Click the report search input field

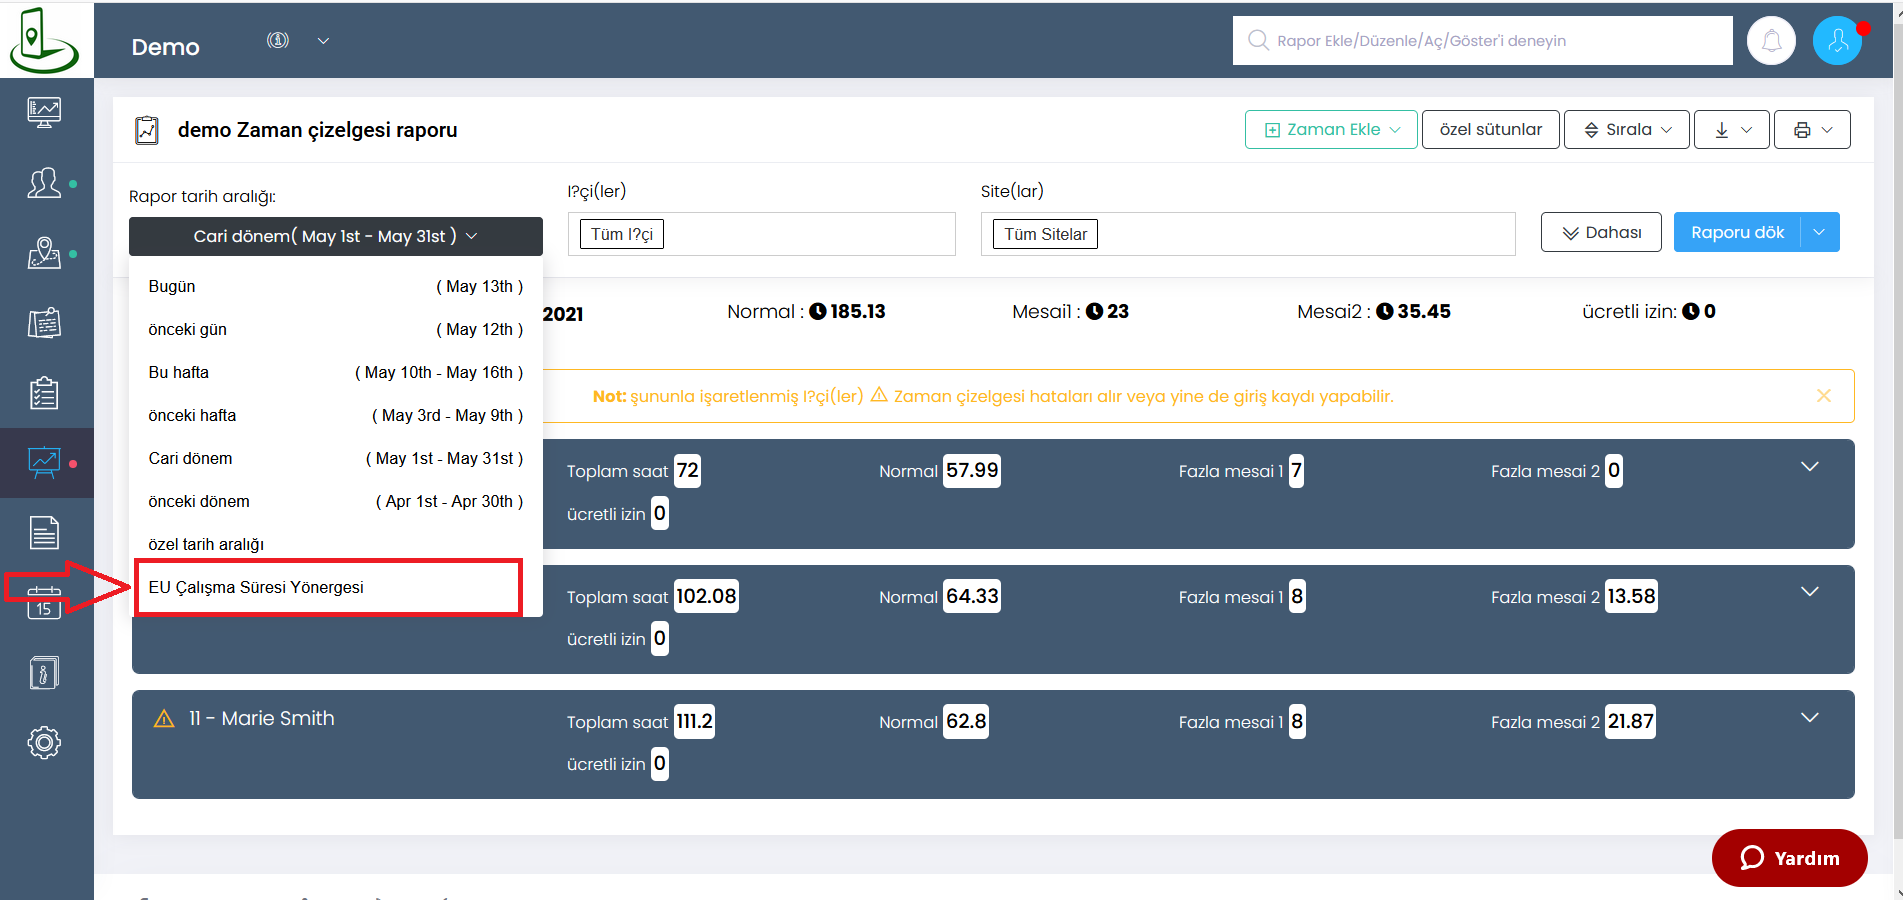tap(1490, 41)
